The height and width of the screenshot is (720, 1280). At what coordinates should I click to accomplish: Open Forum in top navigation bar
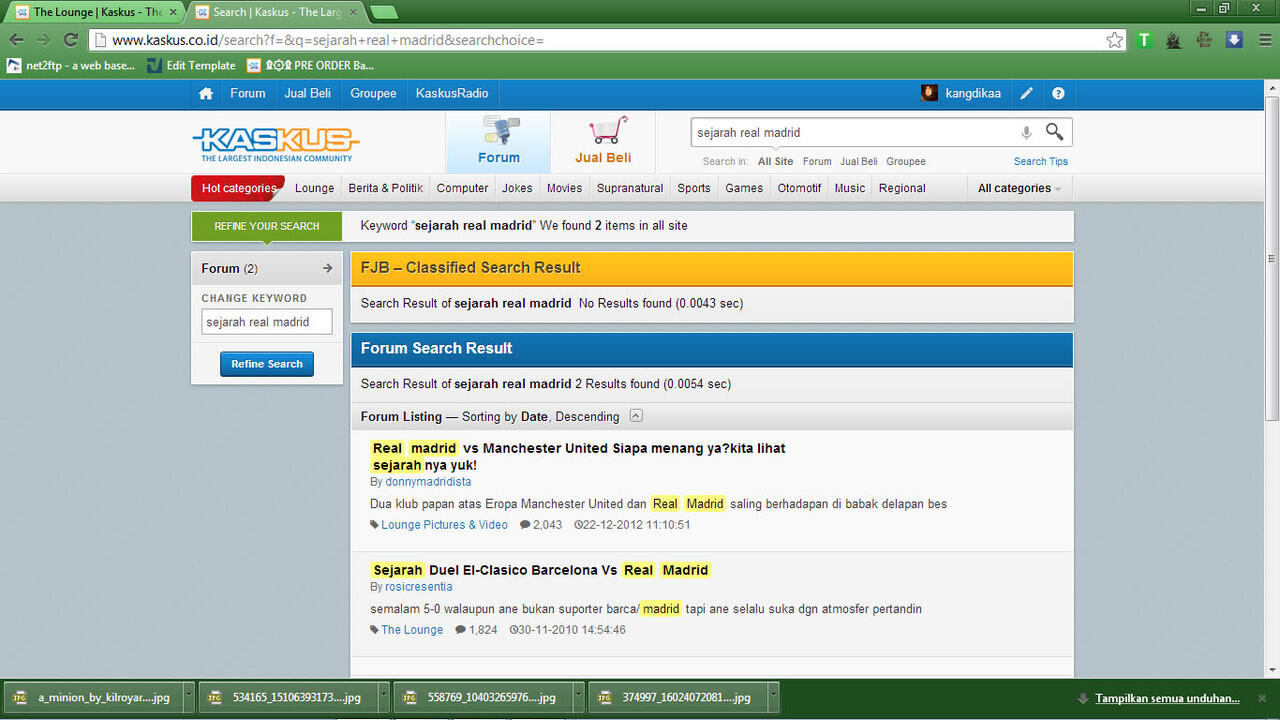tap(248, 93)
